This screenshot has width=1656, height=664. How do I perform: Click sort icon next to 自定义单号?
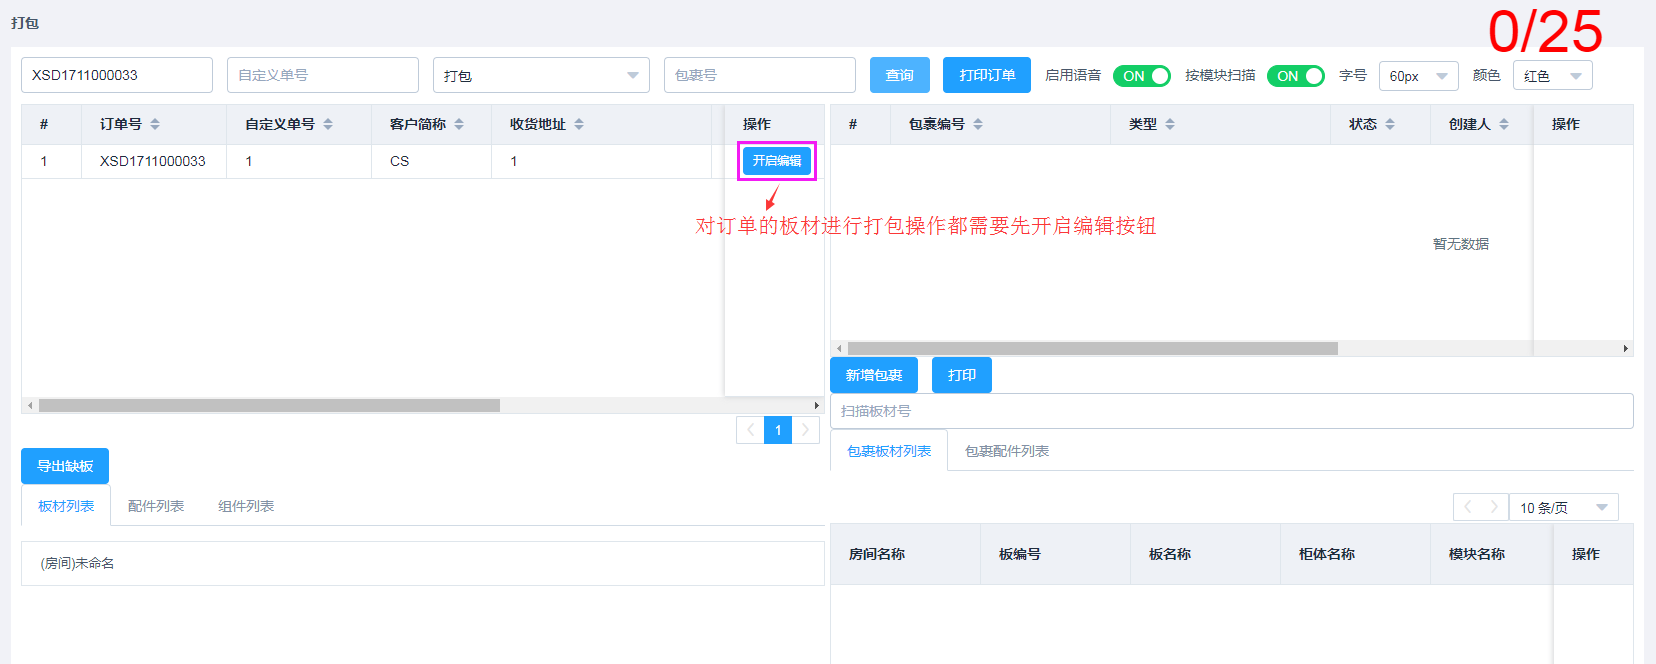pos(328,124)
